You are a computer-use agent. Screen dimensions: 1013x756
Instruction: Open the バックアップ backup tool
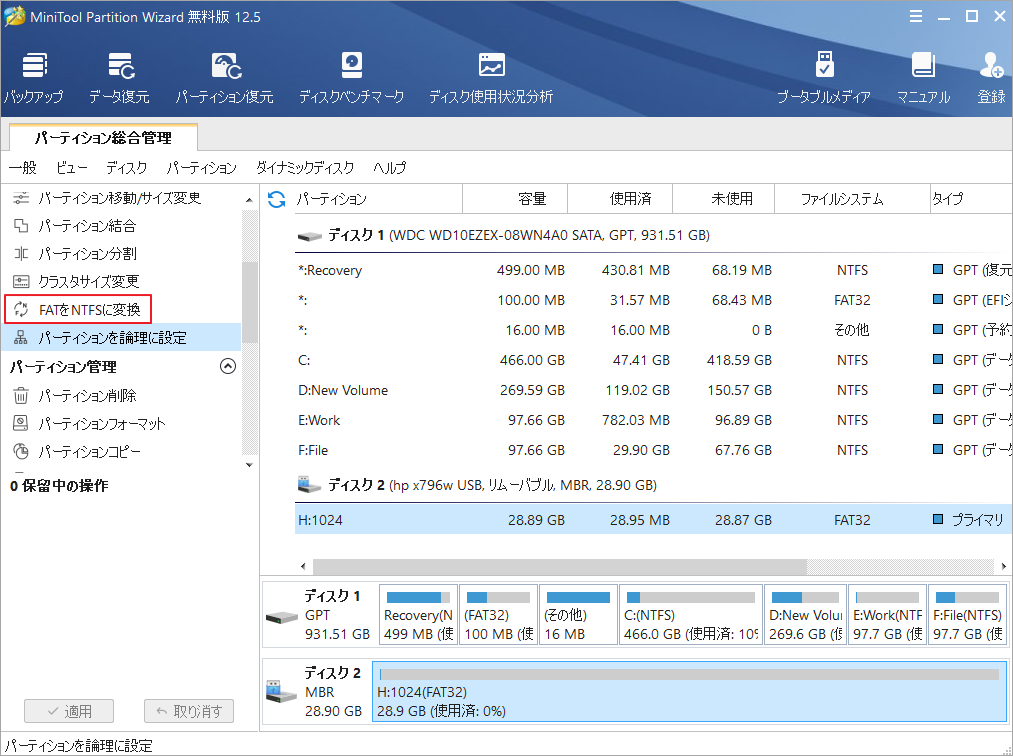[x=34, y=78]
